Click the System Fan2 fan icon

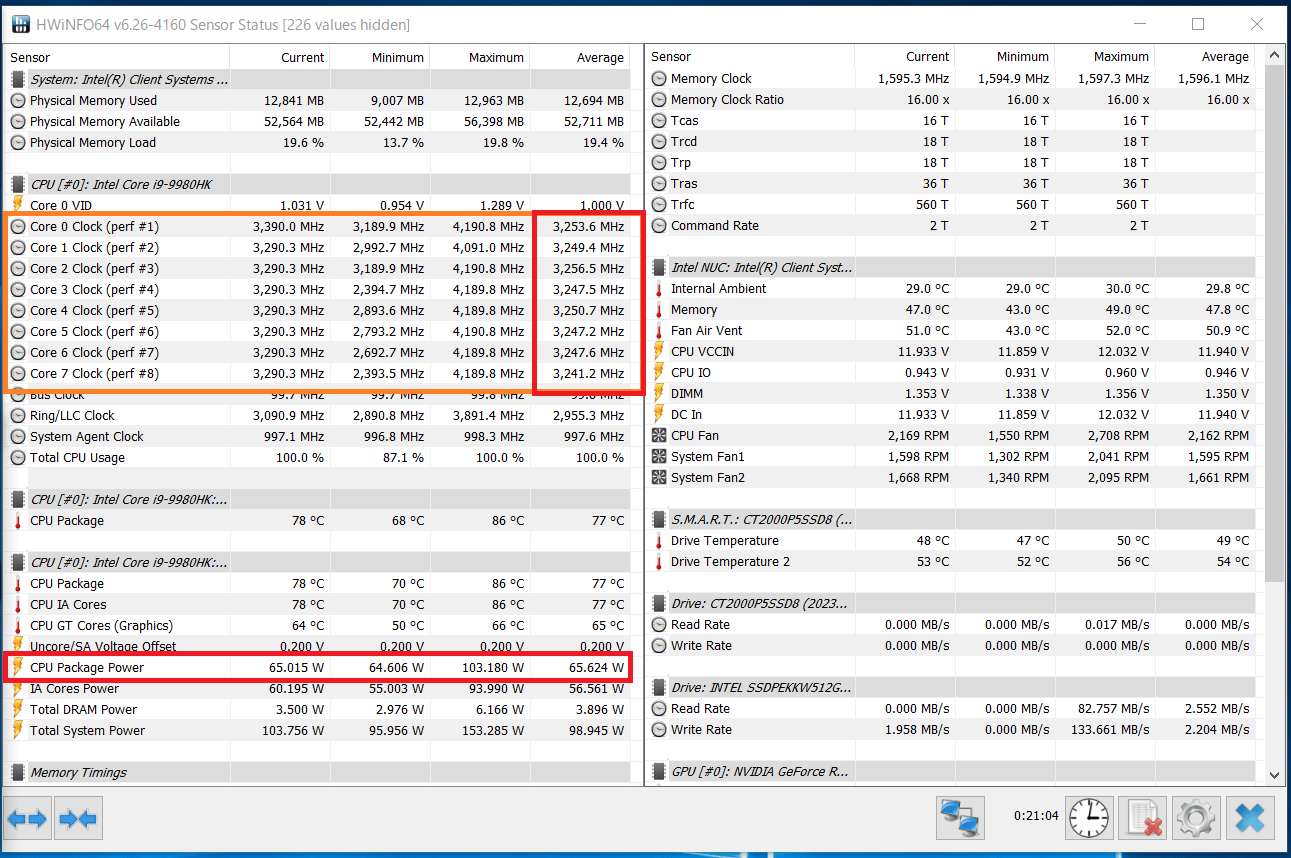[659, 477]
